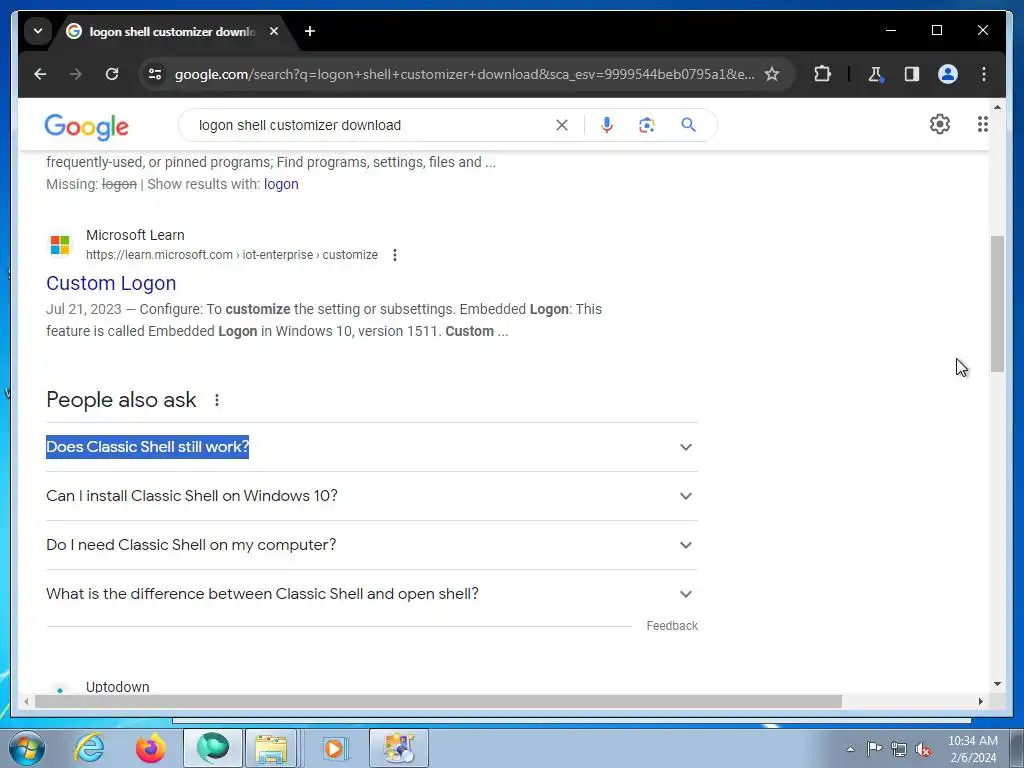Open the tab search dropdown arrow

(38, 31)
